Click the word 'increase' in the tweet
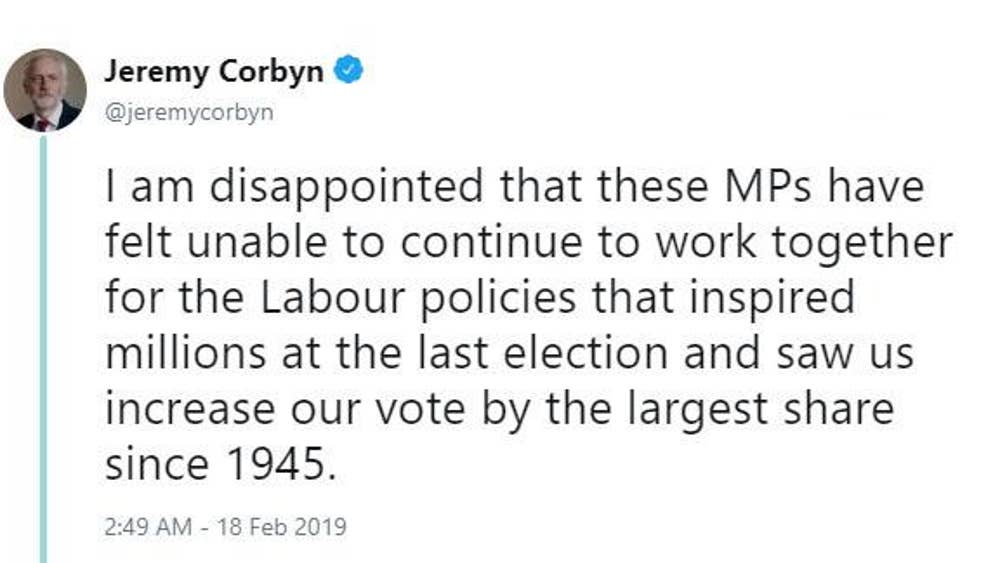1000x563 pixels. pos(190,409)
